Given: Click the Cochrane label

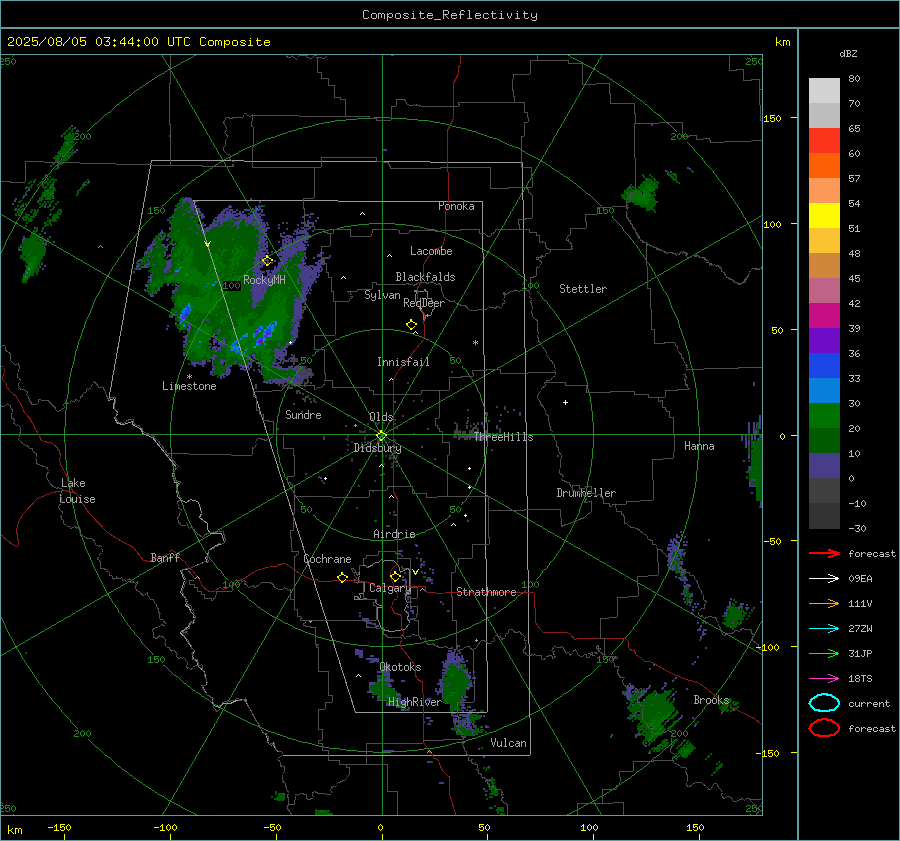Looking at the screenshot, I should point(327,559).
